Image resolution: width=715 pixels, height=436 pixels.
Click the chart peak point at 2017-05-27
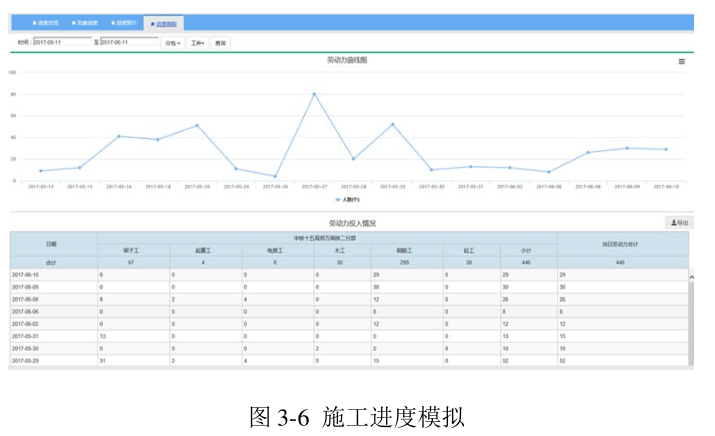coord(314,94)
